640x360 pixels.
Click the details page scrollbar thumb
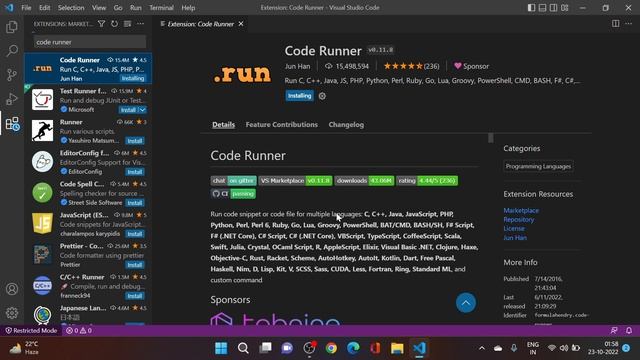491,138
